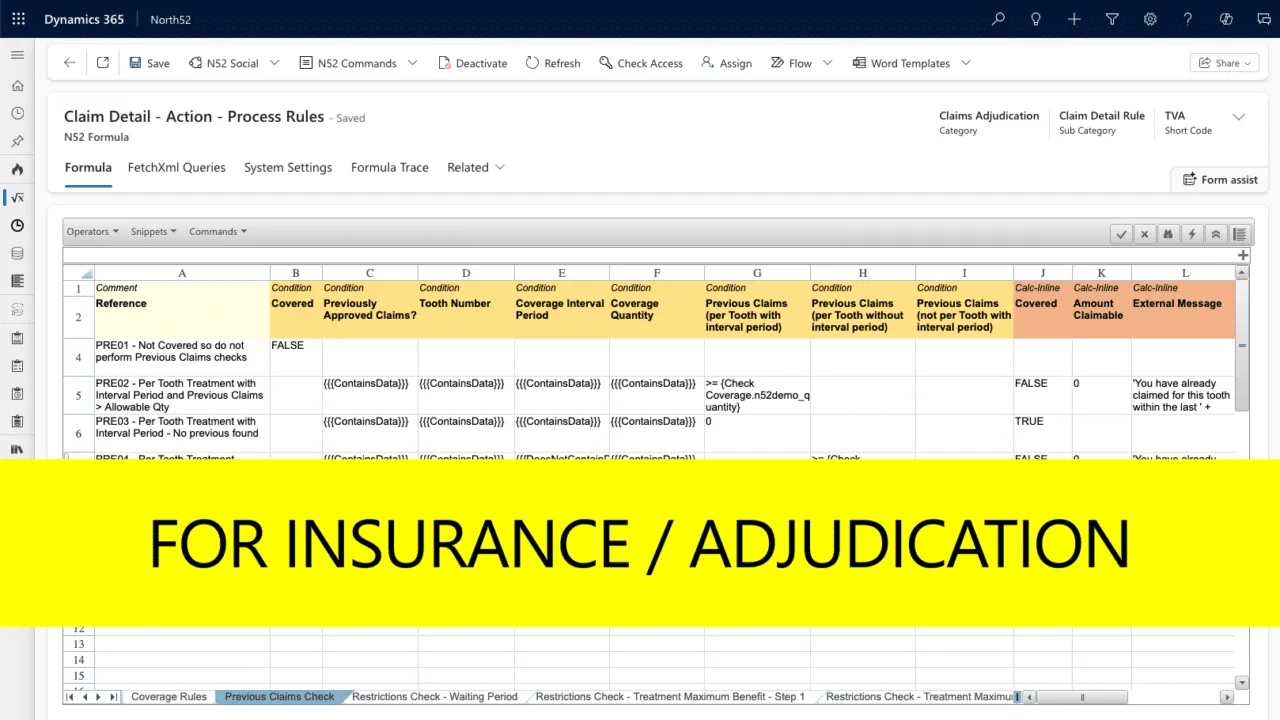The width and height of the screenshot is (1280, 720).
Task: Select Previous Claims Check sheet tab
Action: (x=280, y=697)
